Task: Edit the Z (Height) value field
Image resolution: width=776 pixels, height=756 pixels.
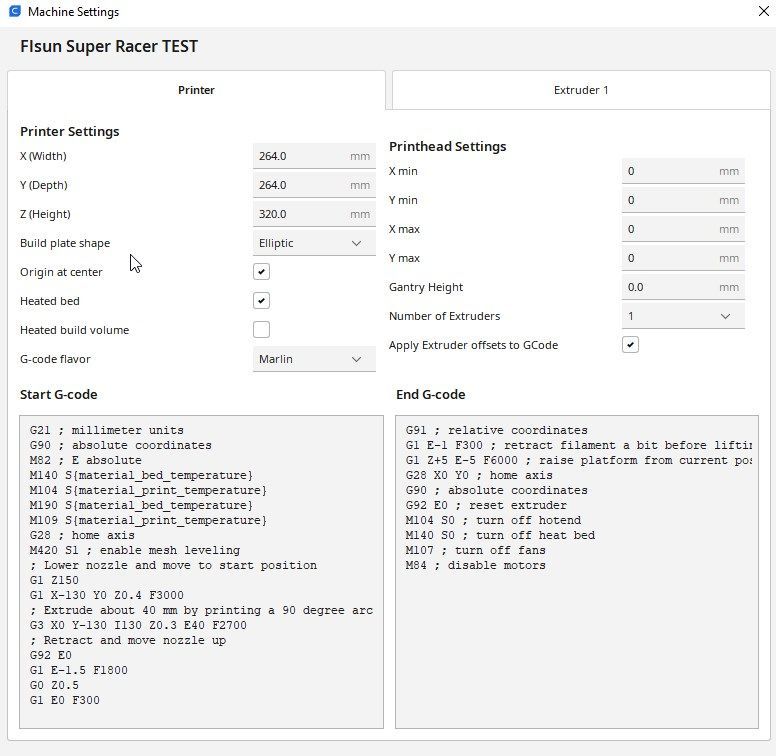Action: click(300, 214)
